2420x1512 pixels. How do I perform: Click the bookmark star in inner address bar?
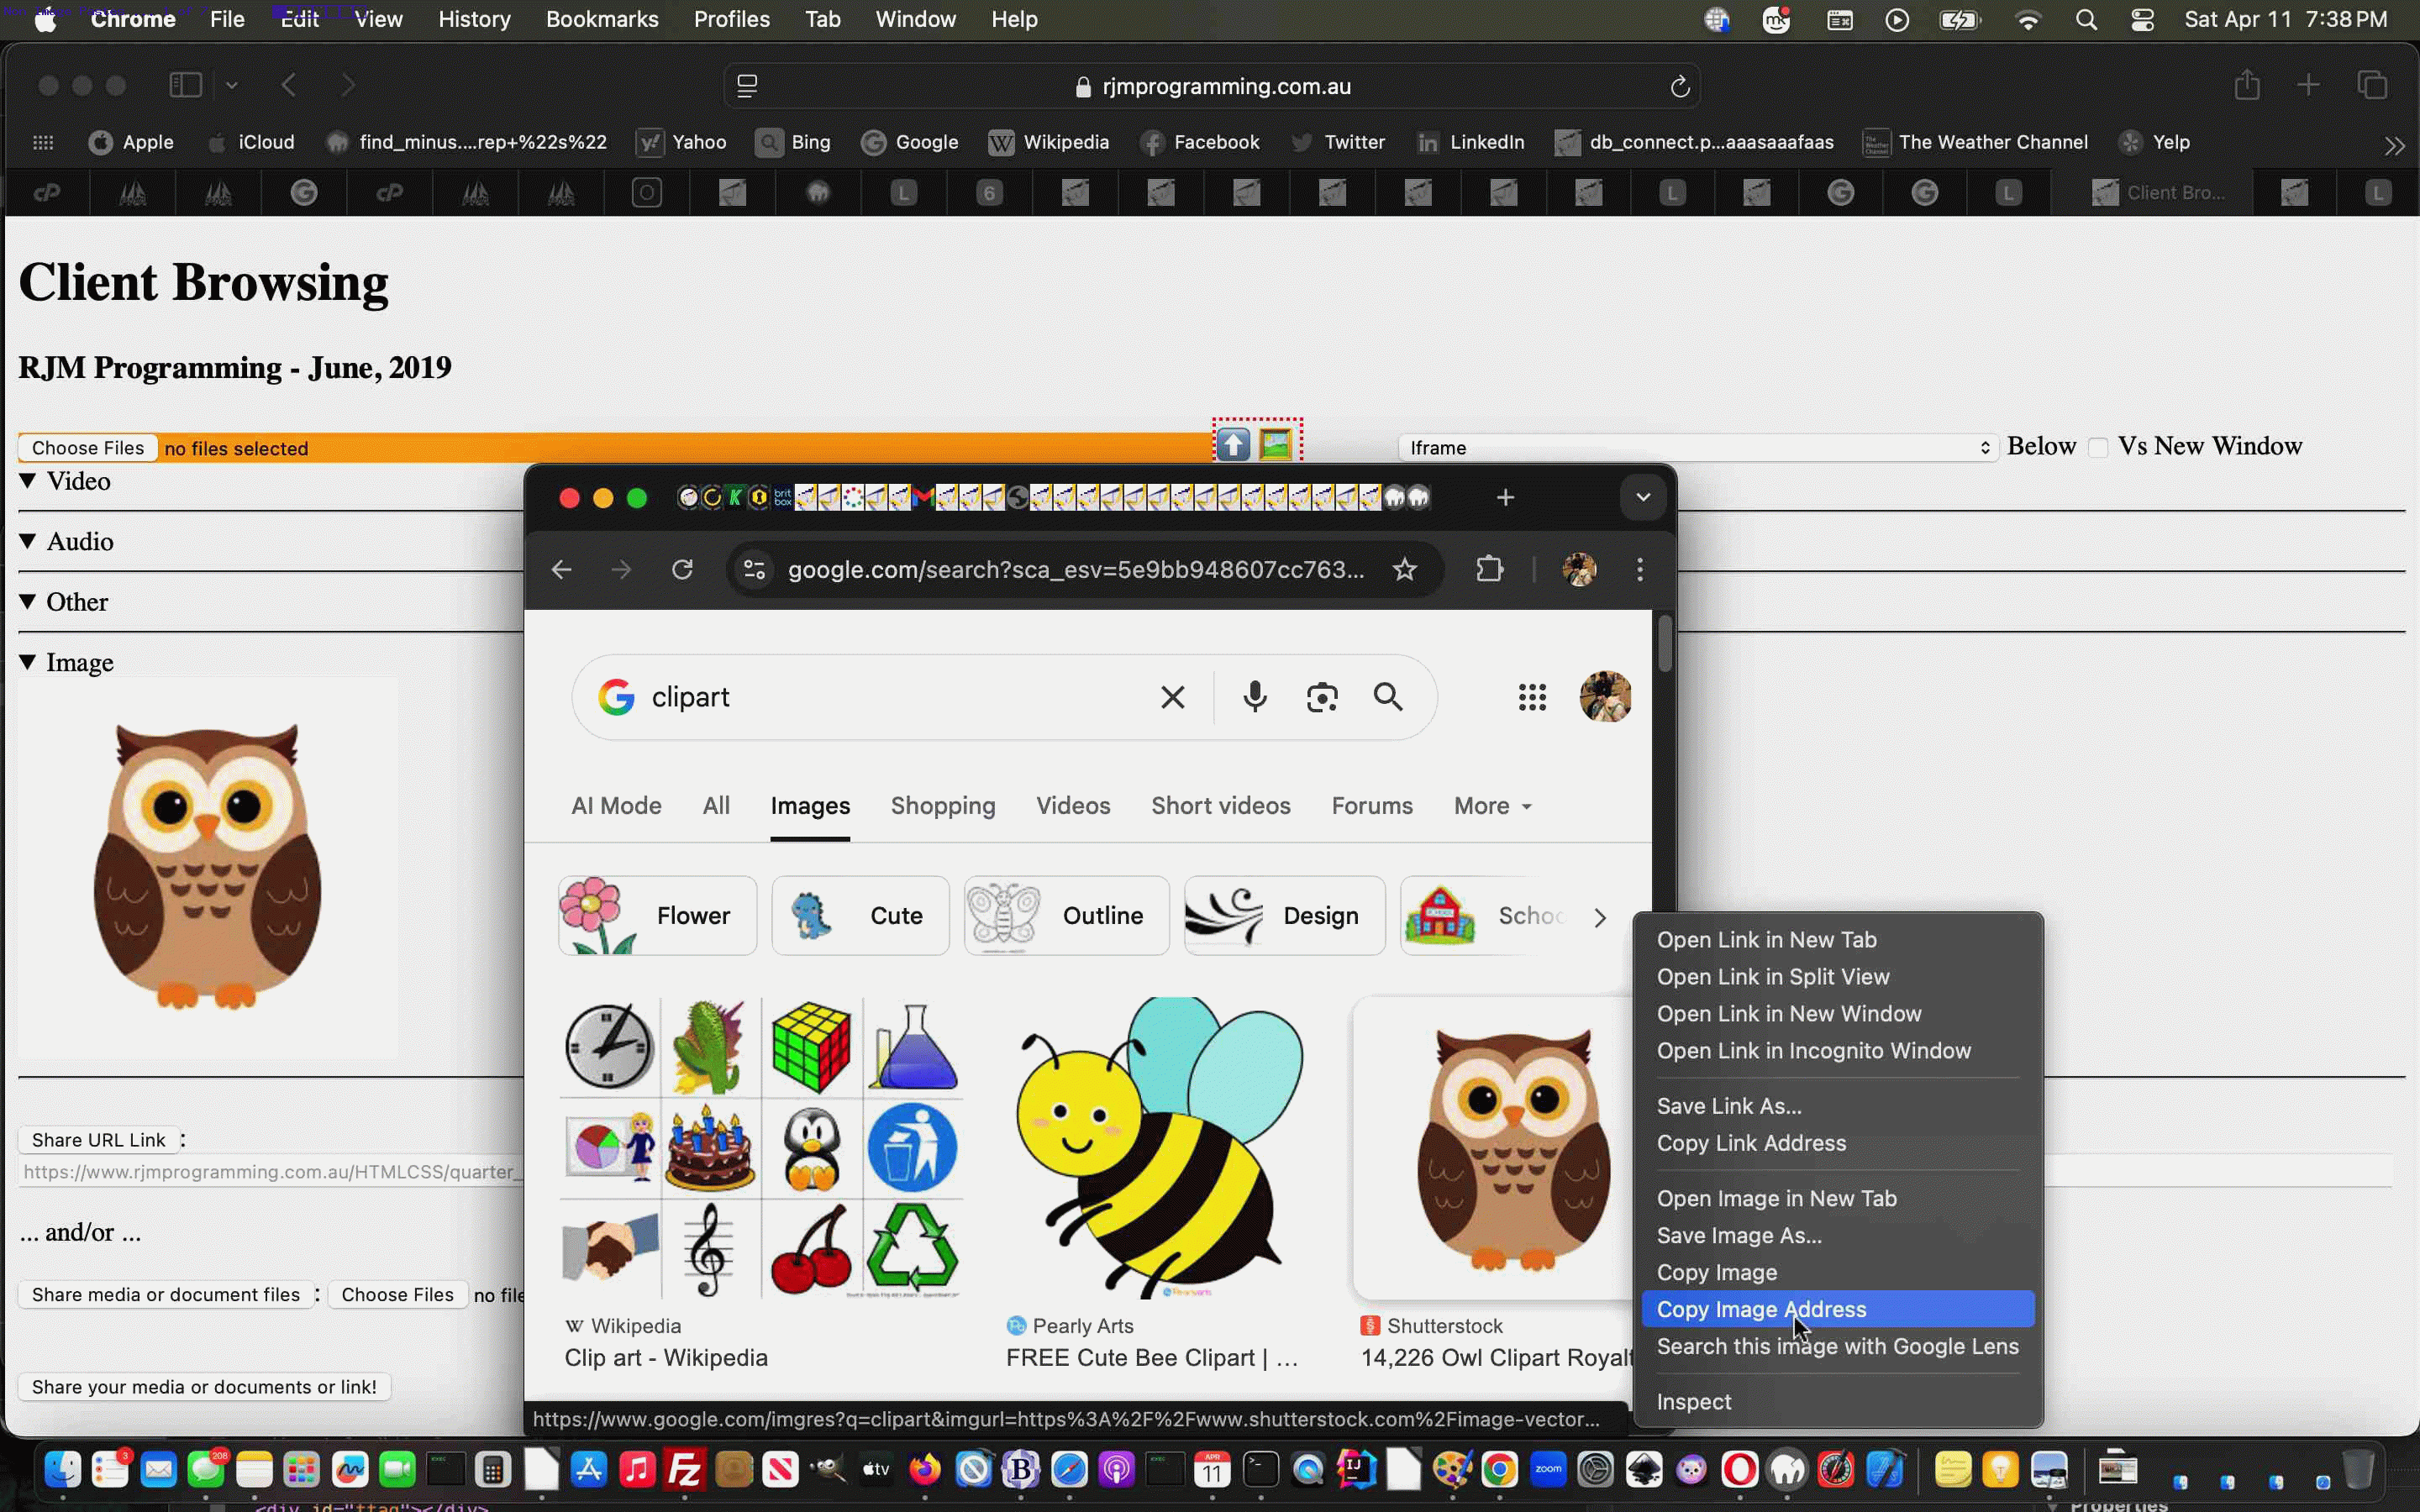[x=1403, y=569]
